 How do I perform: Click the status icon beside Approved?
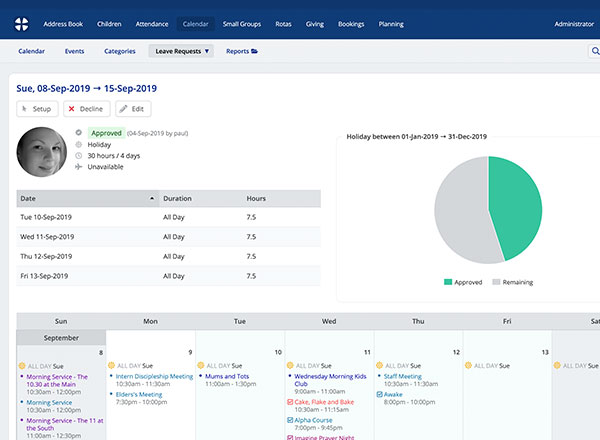coord(78,133)
